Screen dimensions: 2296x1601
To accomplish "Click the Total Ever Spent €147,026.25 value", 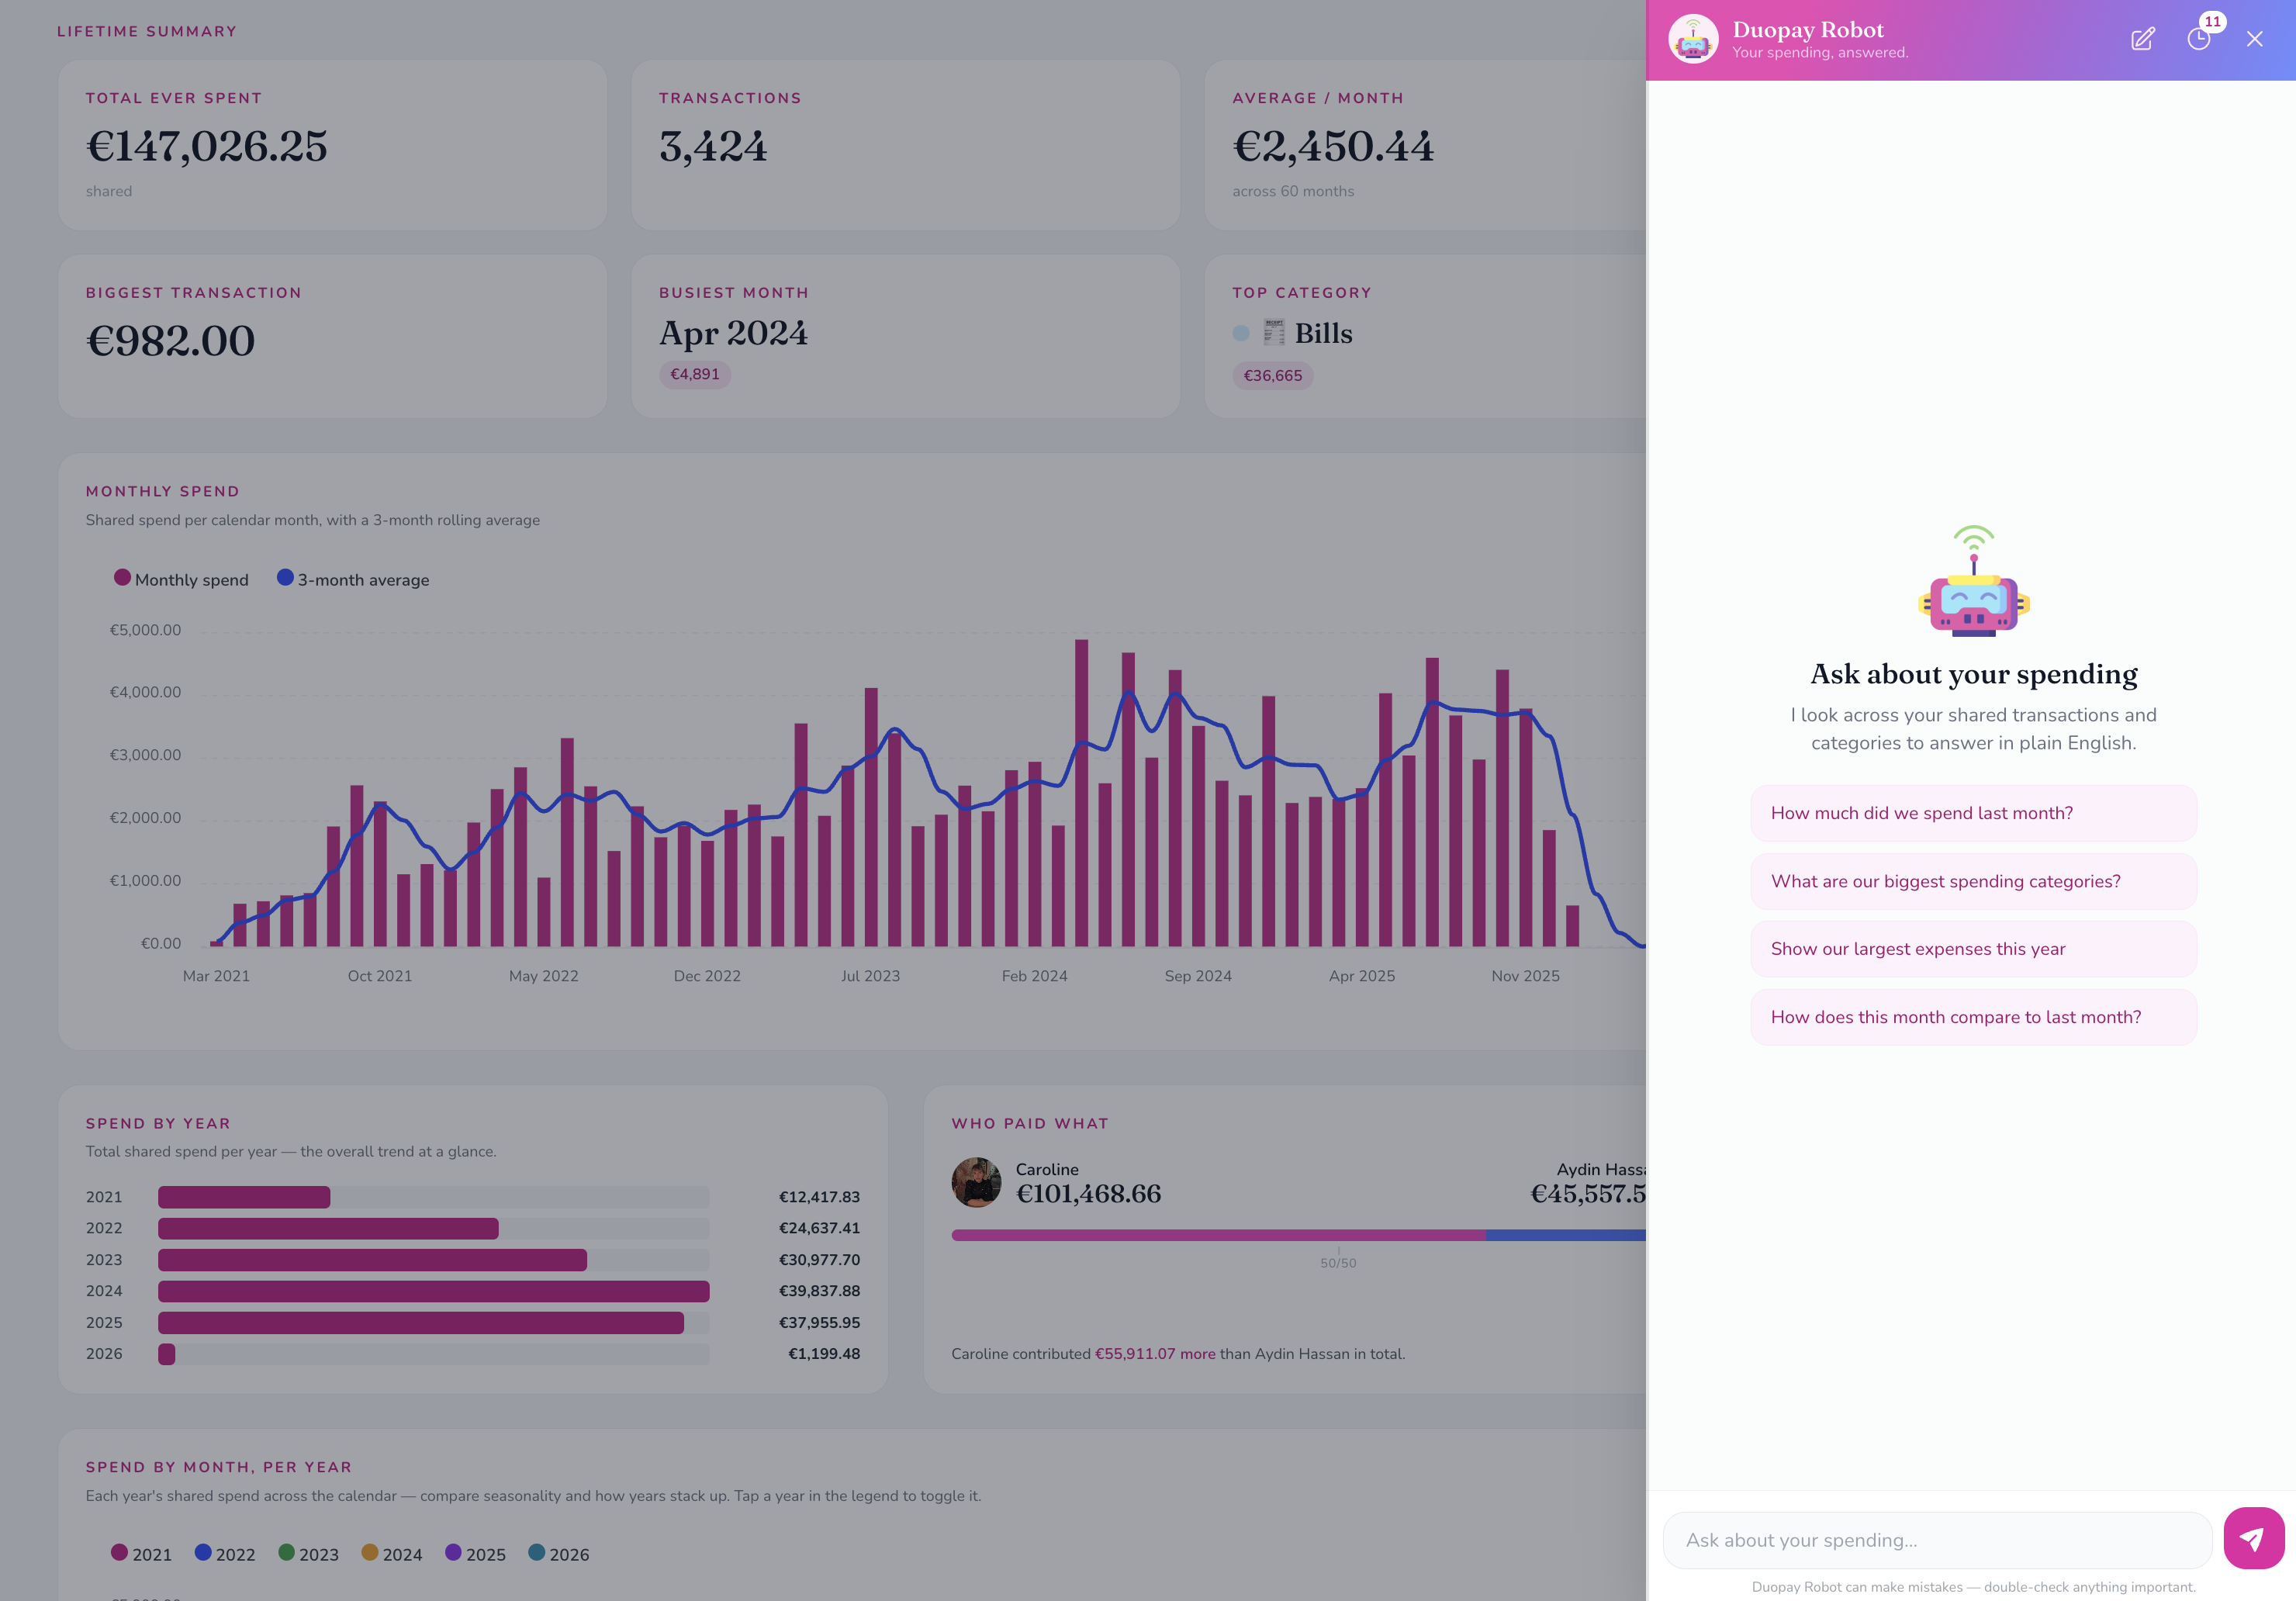I will pyautogui.click(x=207, y=146).
